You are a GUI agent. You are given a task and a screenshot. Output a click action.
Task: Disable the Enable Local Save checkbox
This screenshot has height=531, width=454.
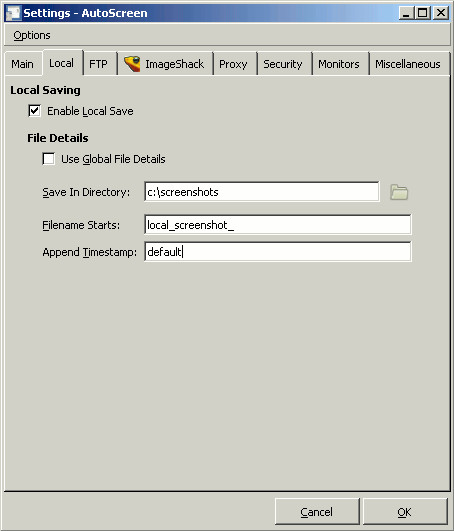pos(35,111)
